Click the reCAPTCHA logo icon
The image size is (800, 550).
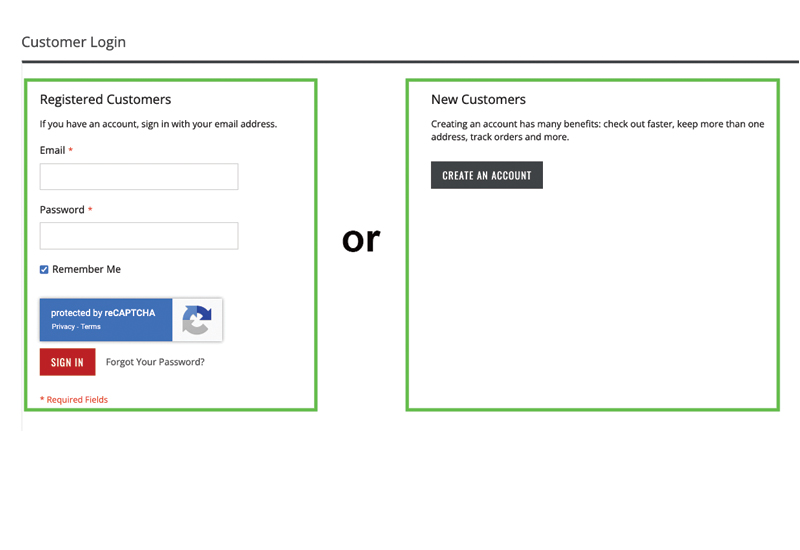click(x=197, y=320)
